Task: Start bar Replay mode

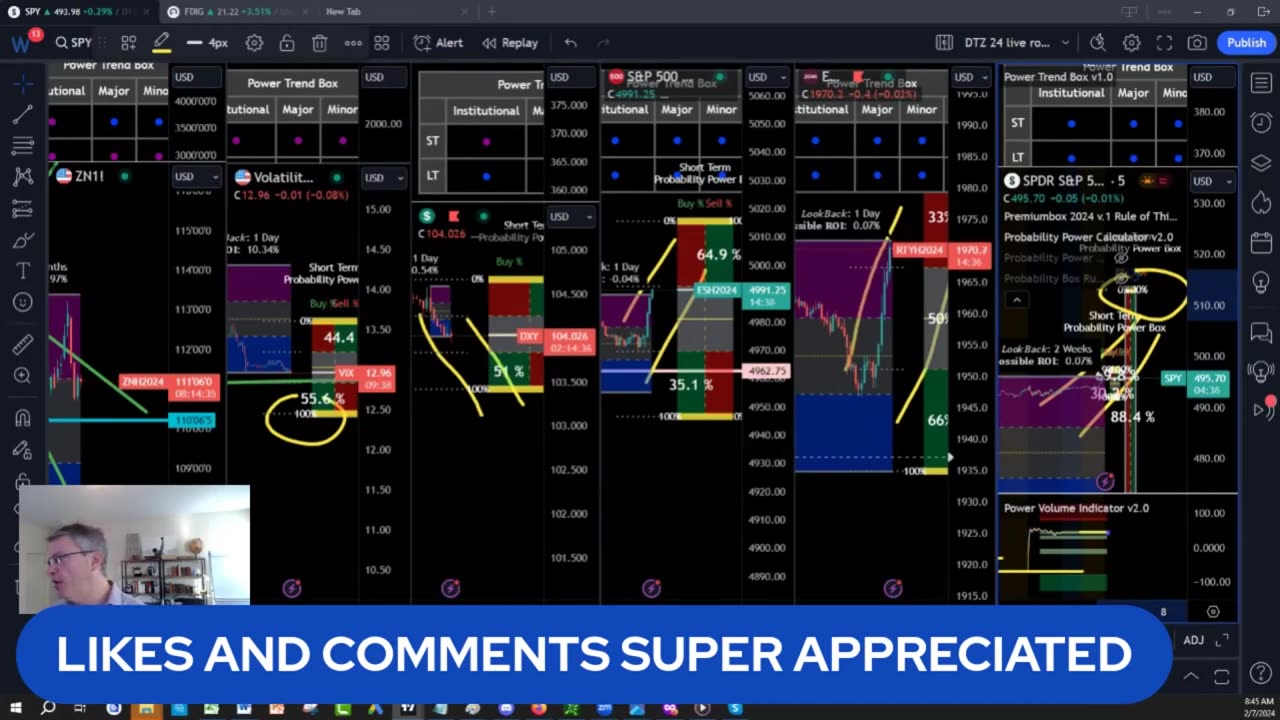Action: [510, 43]
